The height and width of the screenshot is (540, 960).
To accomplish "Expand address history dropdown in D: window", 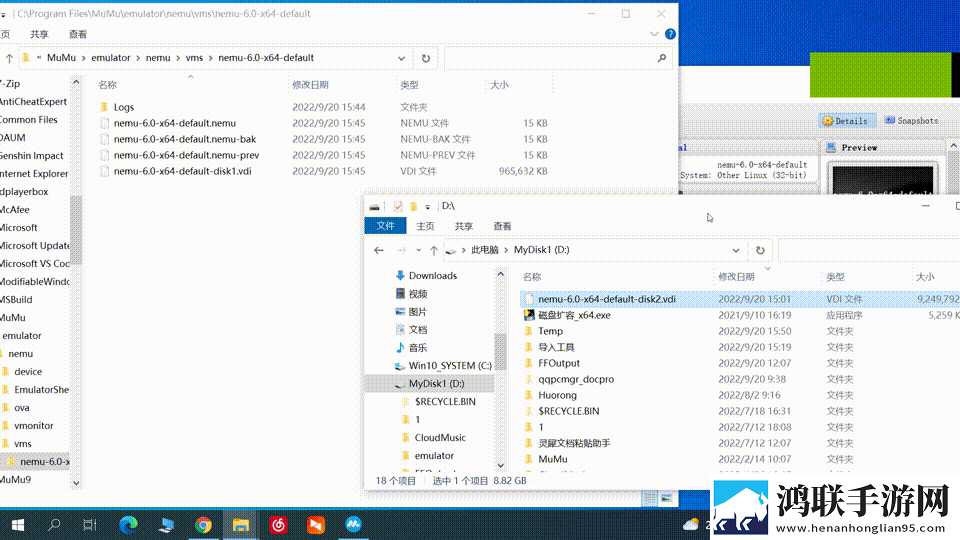I will (736, 250).
